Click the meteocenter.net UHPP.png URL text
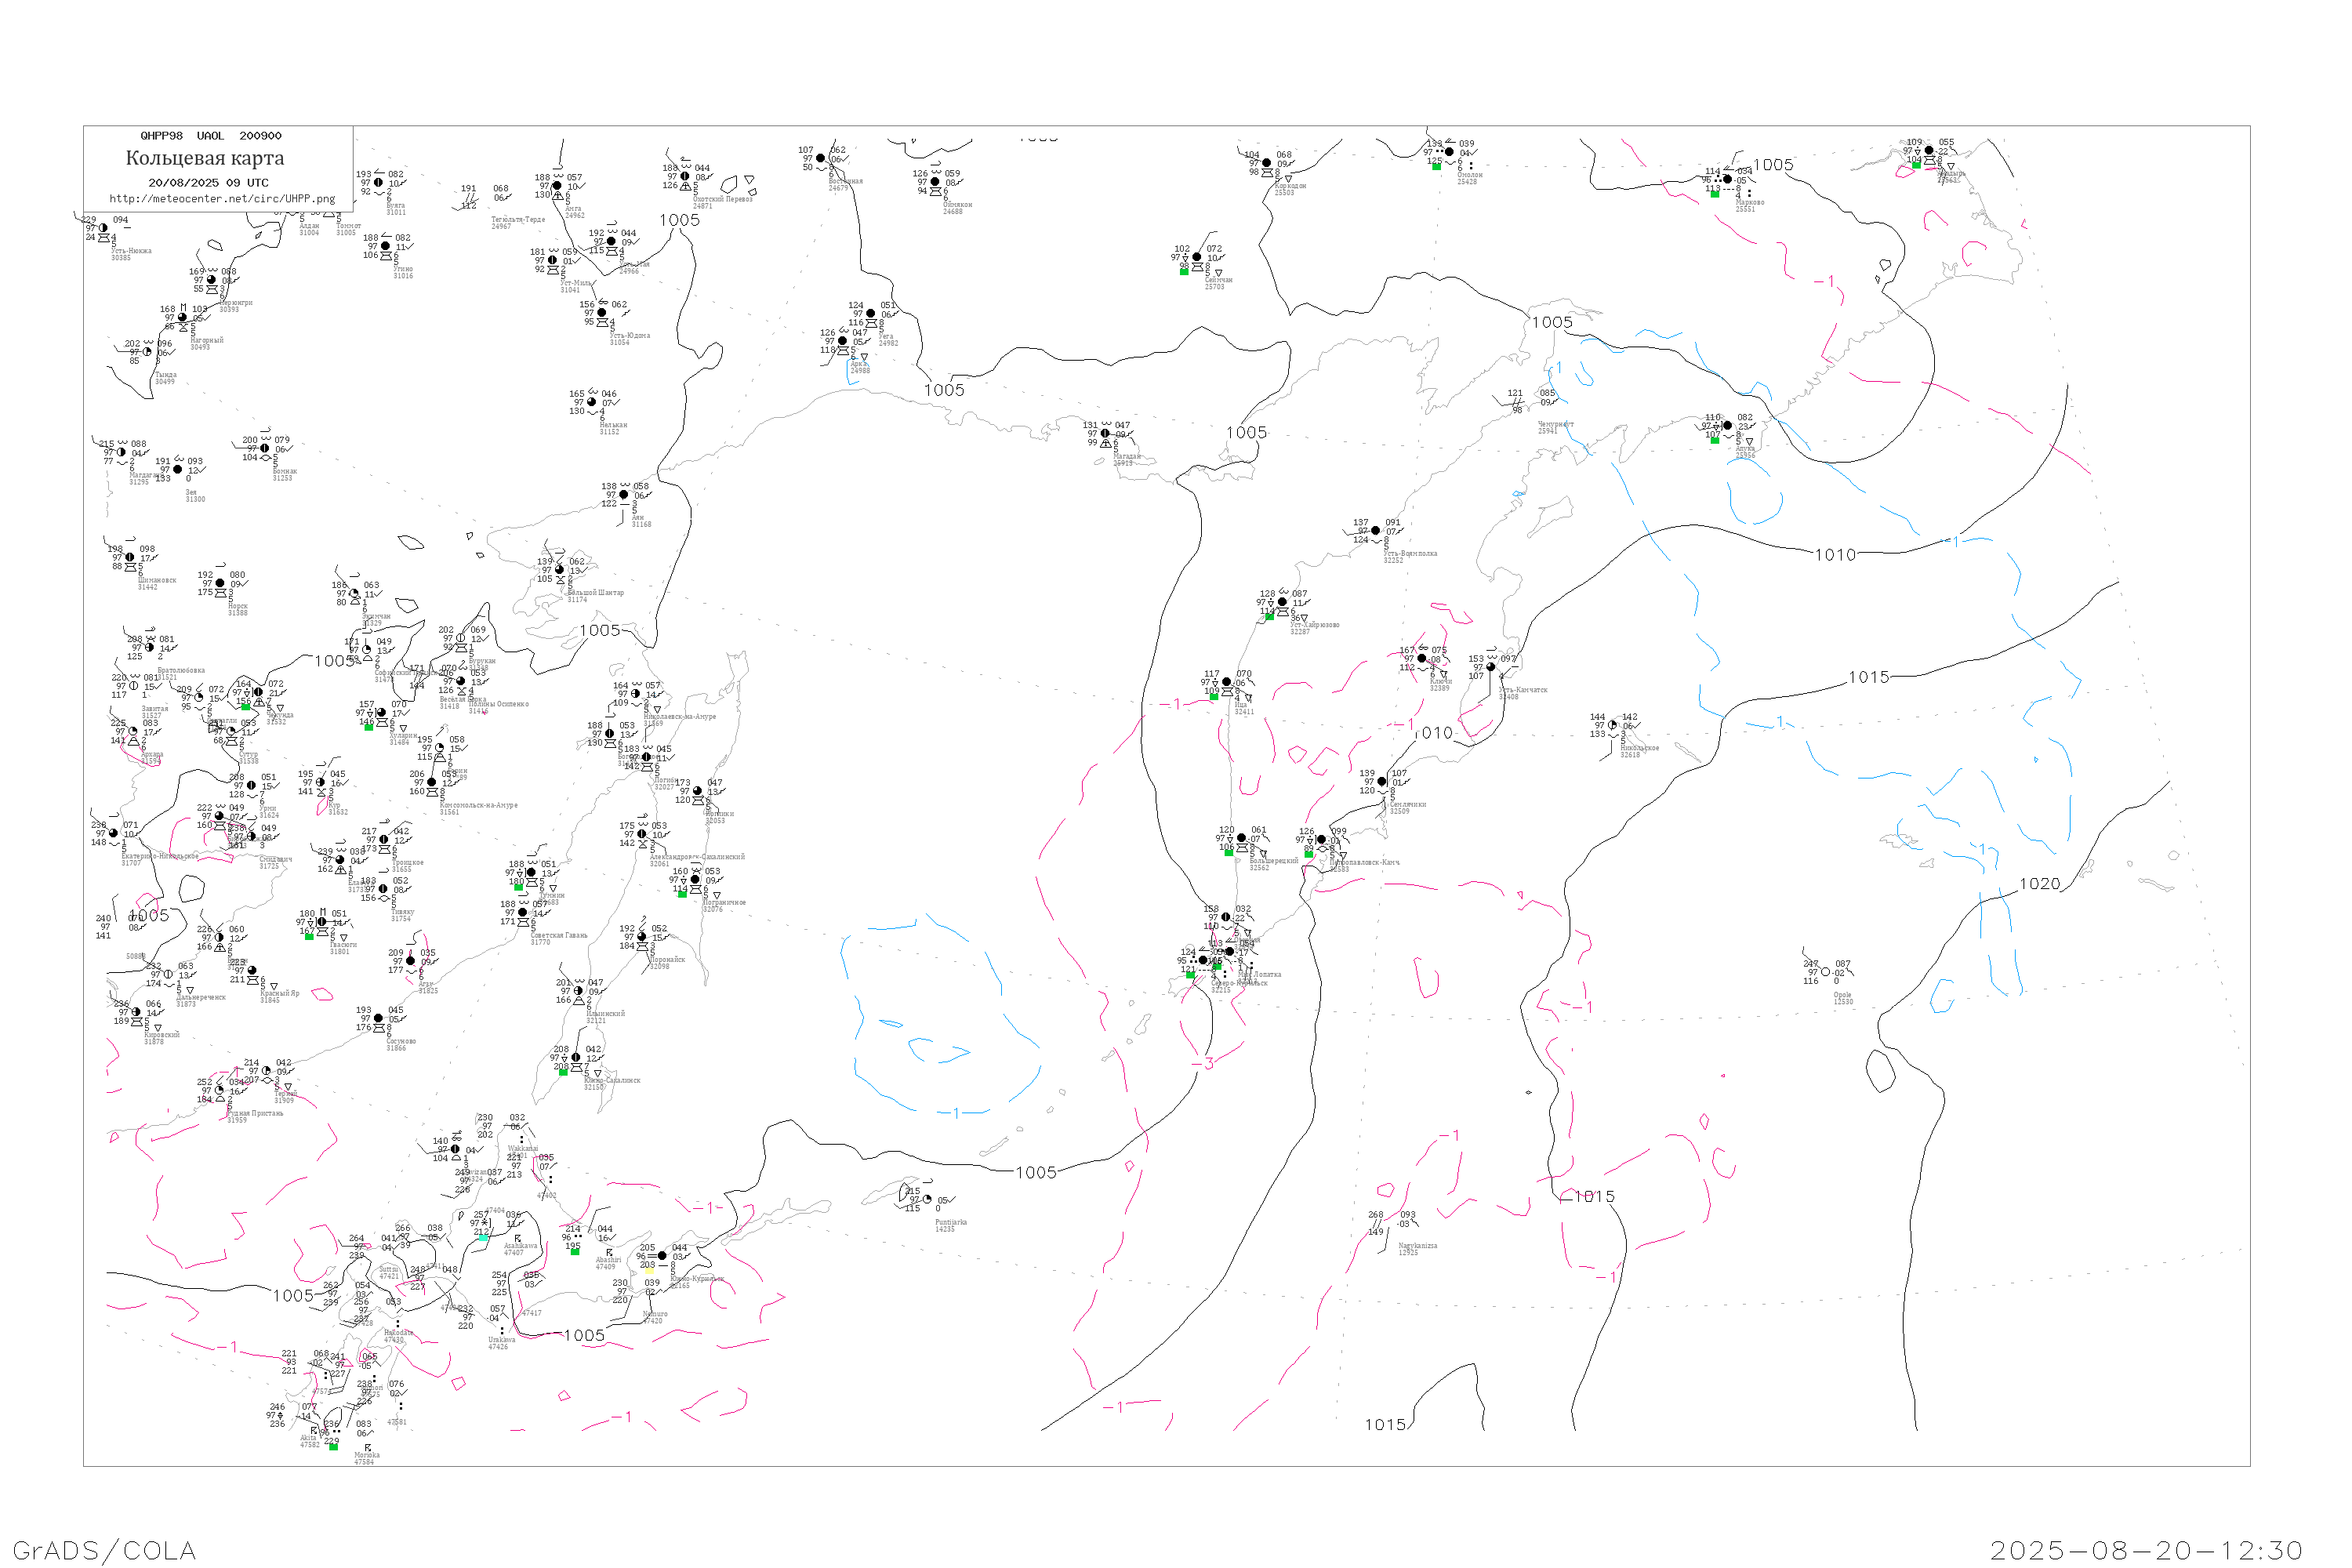2352x1568 pixels. (x=222, y=199)
